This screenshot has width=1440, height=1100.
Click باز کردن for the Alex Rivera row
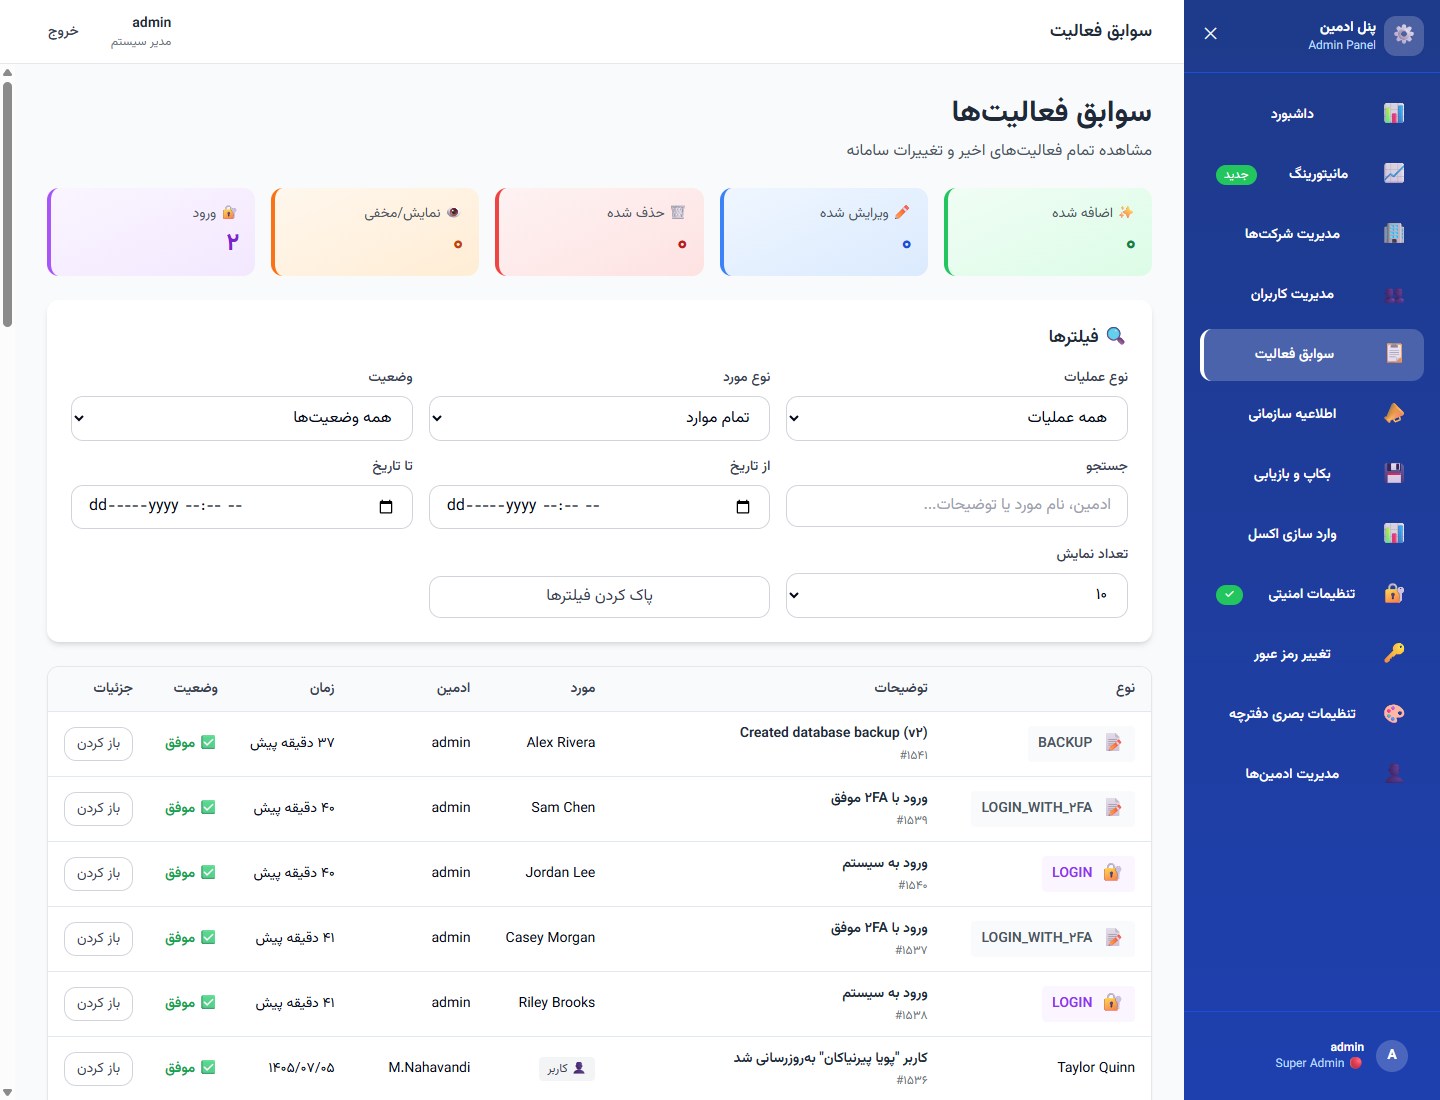pyautogui.click(x=99, y=743)
